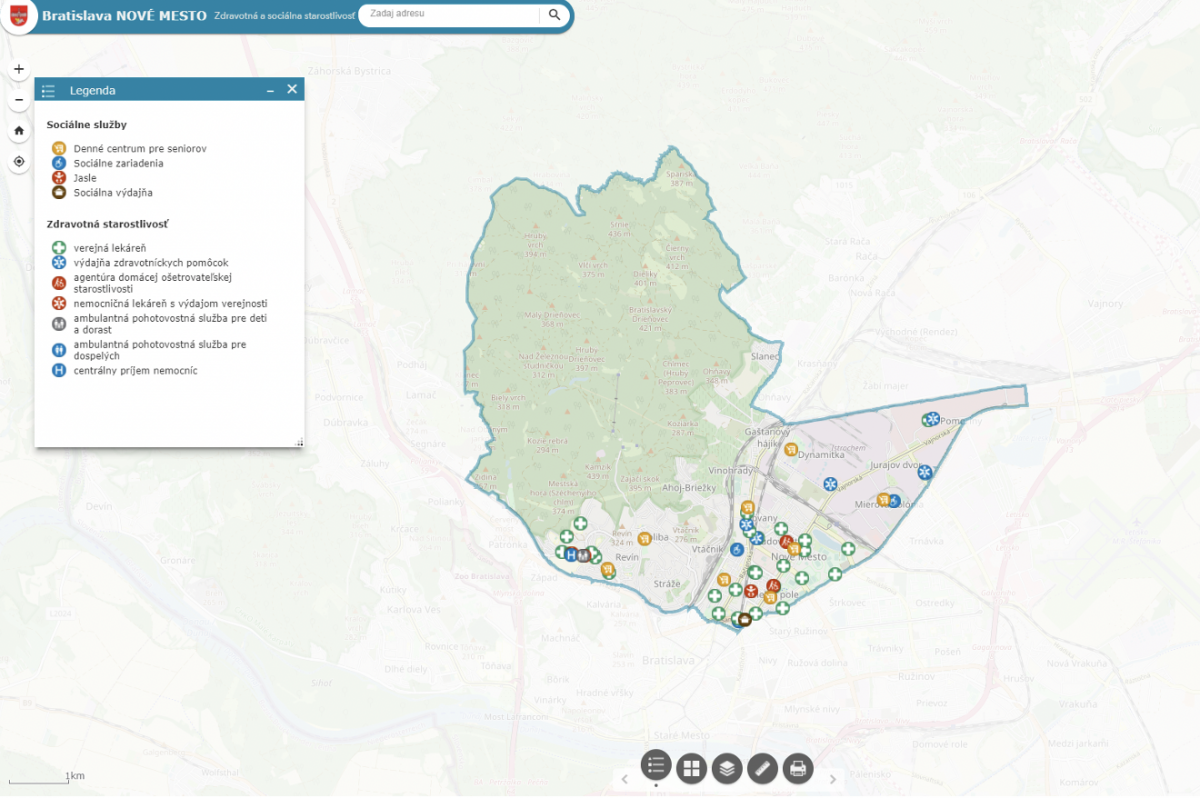Zoom out of the map
The width and height of the screenshot is (1200, 798).
[x=19, y=100]
